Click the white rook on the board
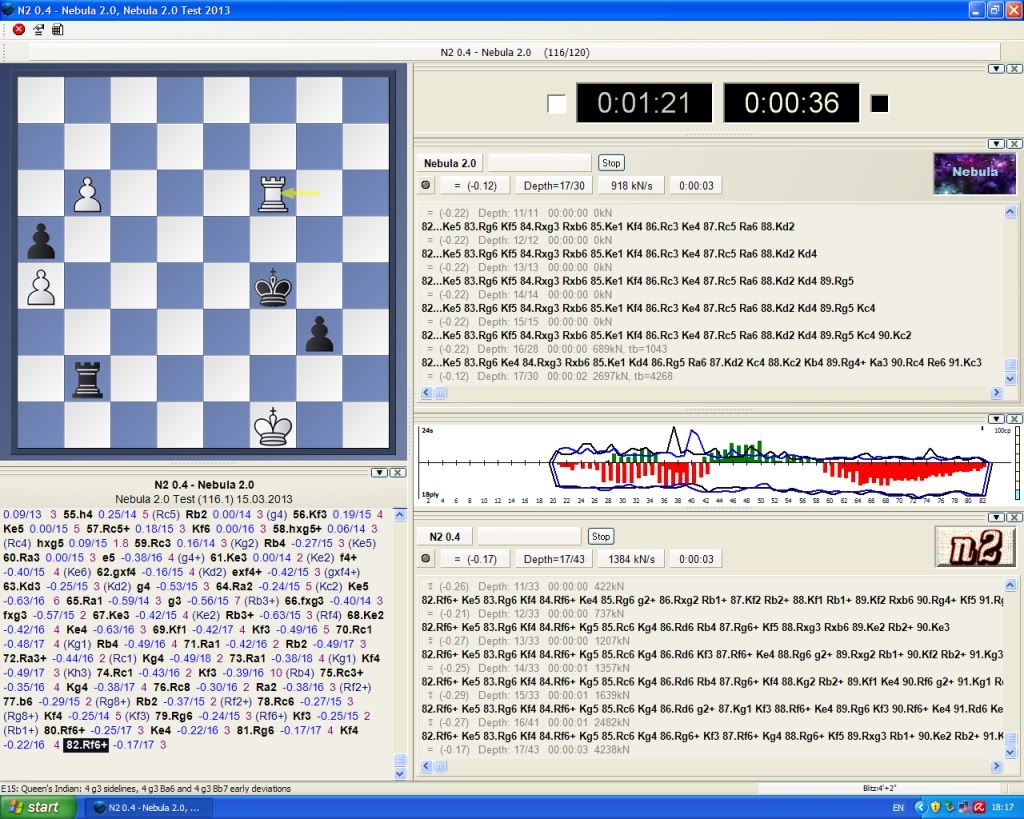Image resolution: width=1024 pixels, height=819 pixels. click(273, 193)
